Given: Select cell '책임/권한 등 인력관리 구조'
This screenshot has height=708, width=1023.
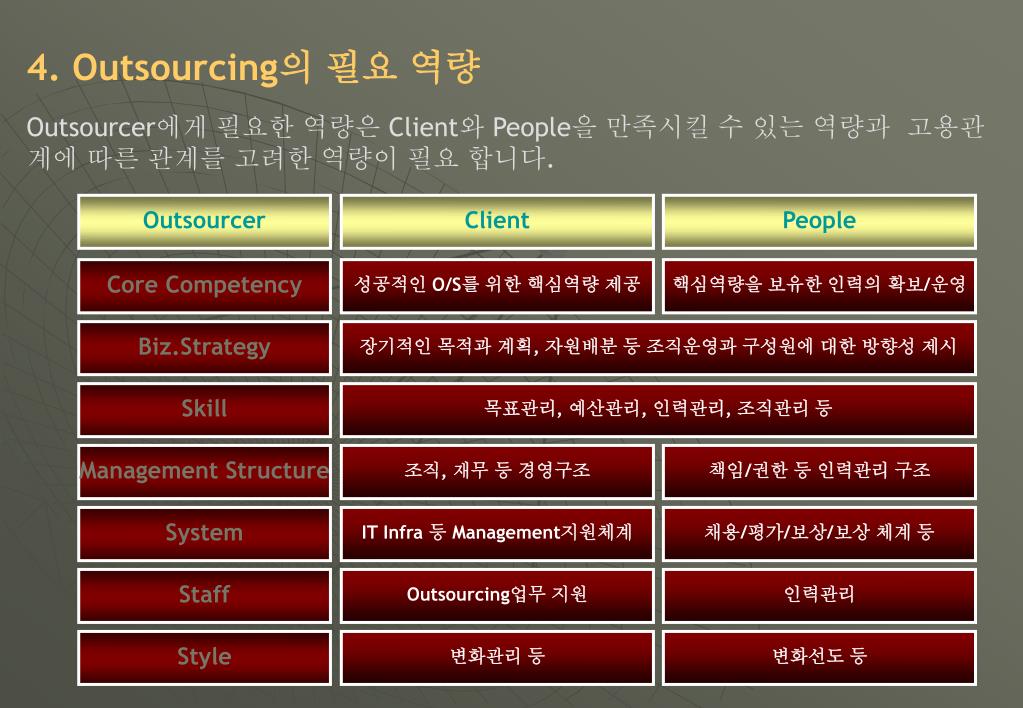Looking at the screenshot, I should tap(819, 471).
